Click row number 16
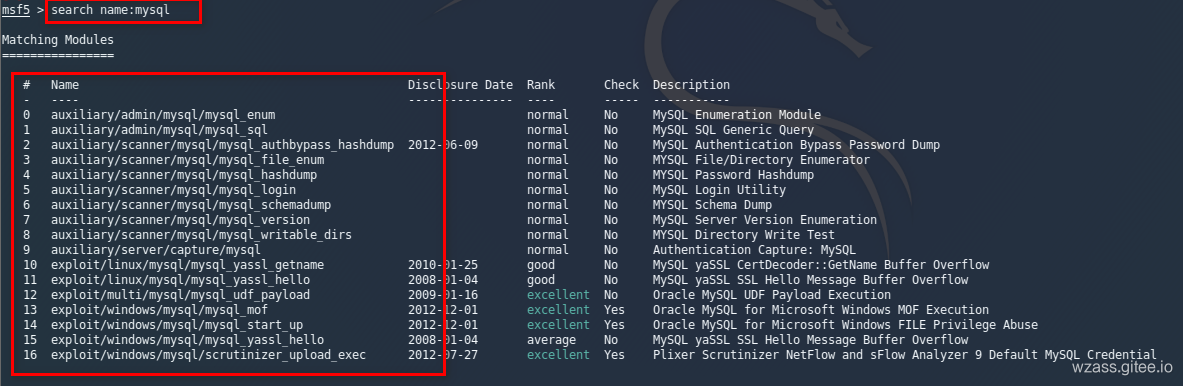Screen dimensions: 1183x386 click(29, 354)
